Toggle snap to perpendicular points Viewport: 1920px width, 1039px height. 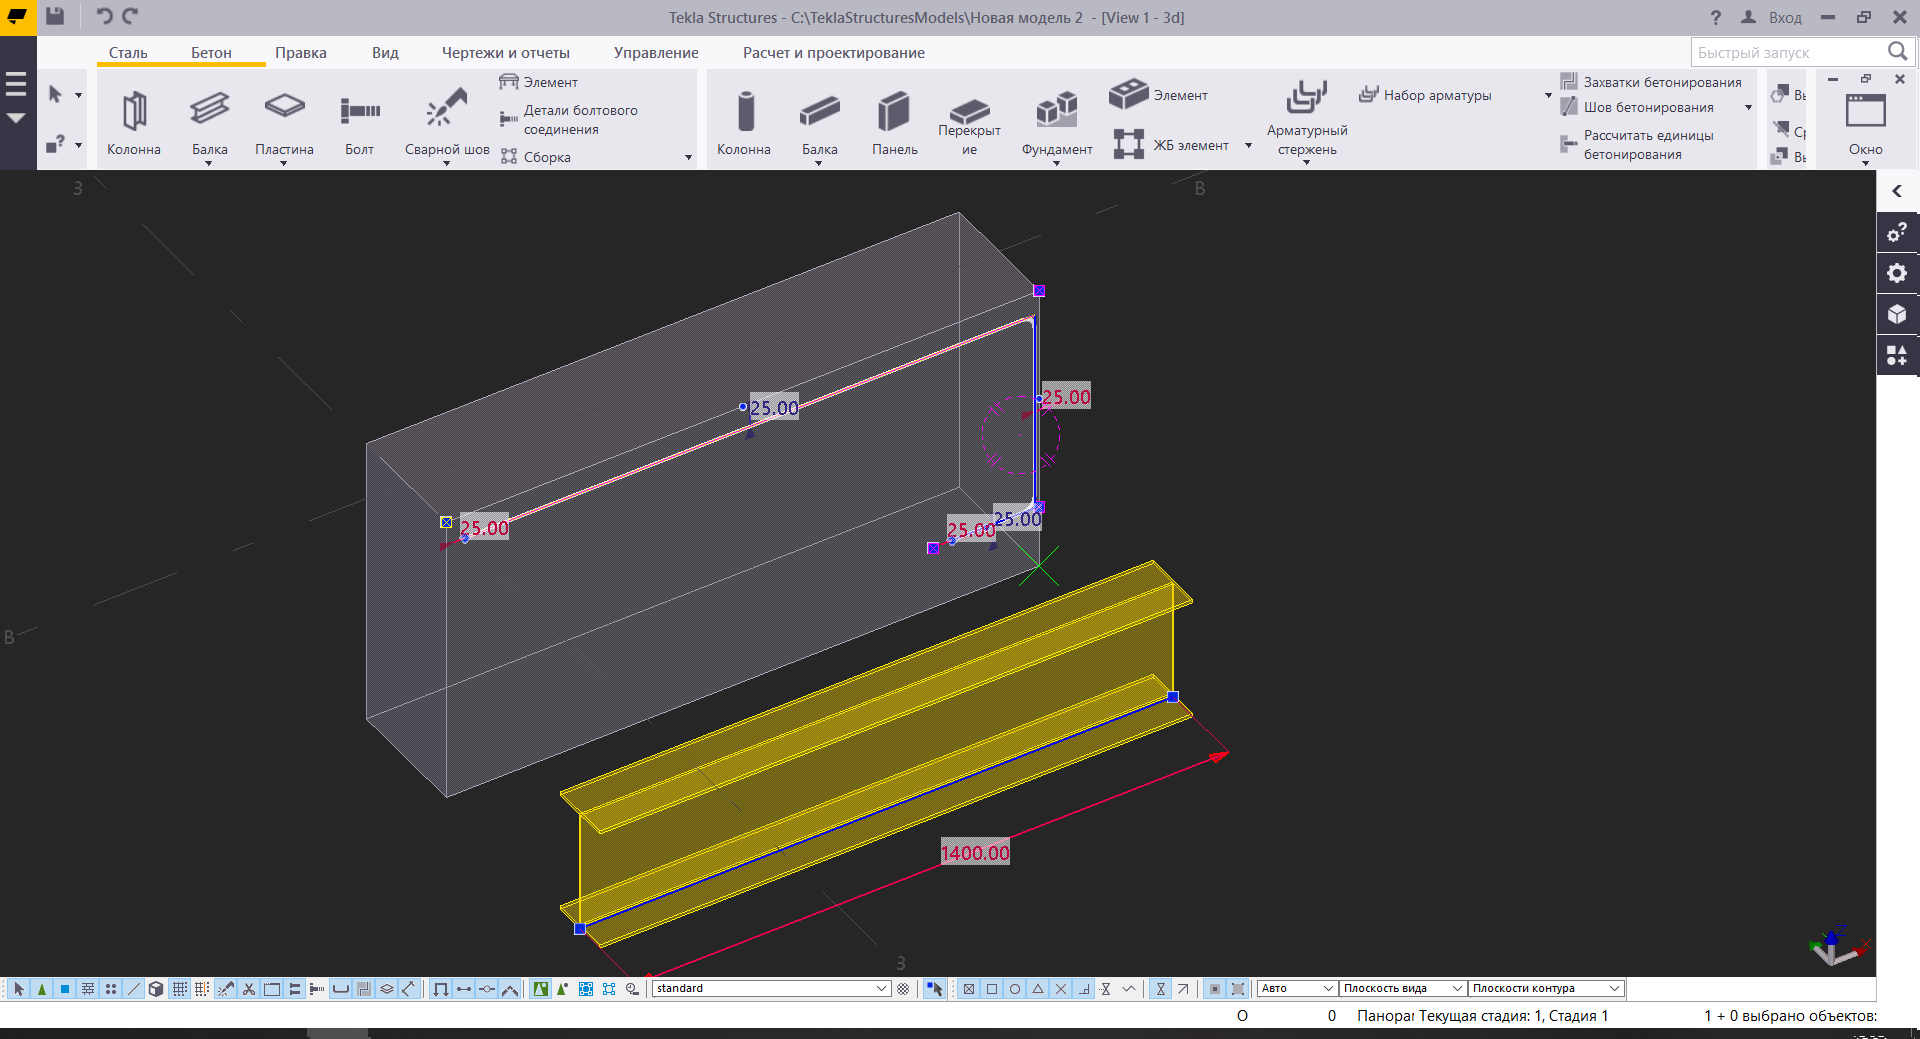1084,989
